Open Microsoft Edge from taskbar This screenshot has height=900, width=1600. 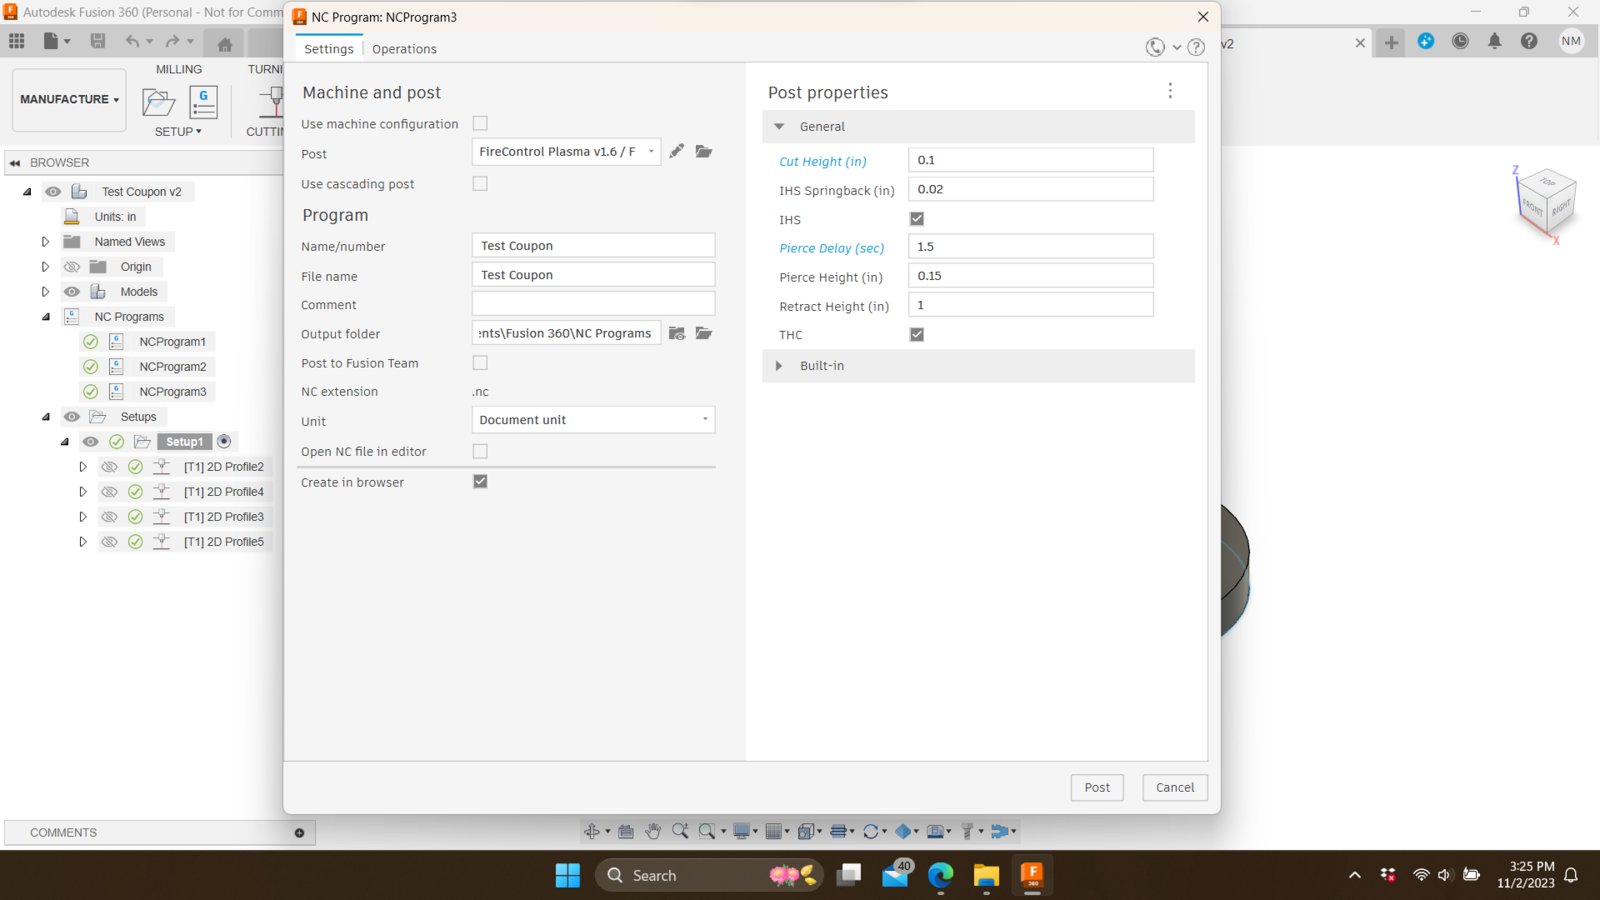pos(941,875)
